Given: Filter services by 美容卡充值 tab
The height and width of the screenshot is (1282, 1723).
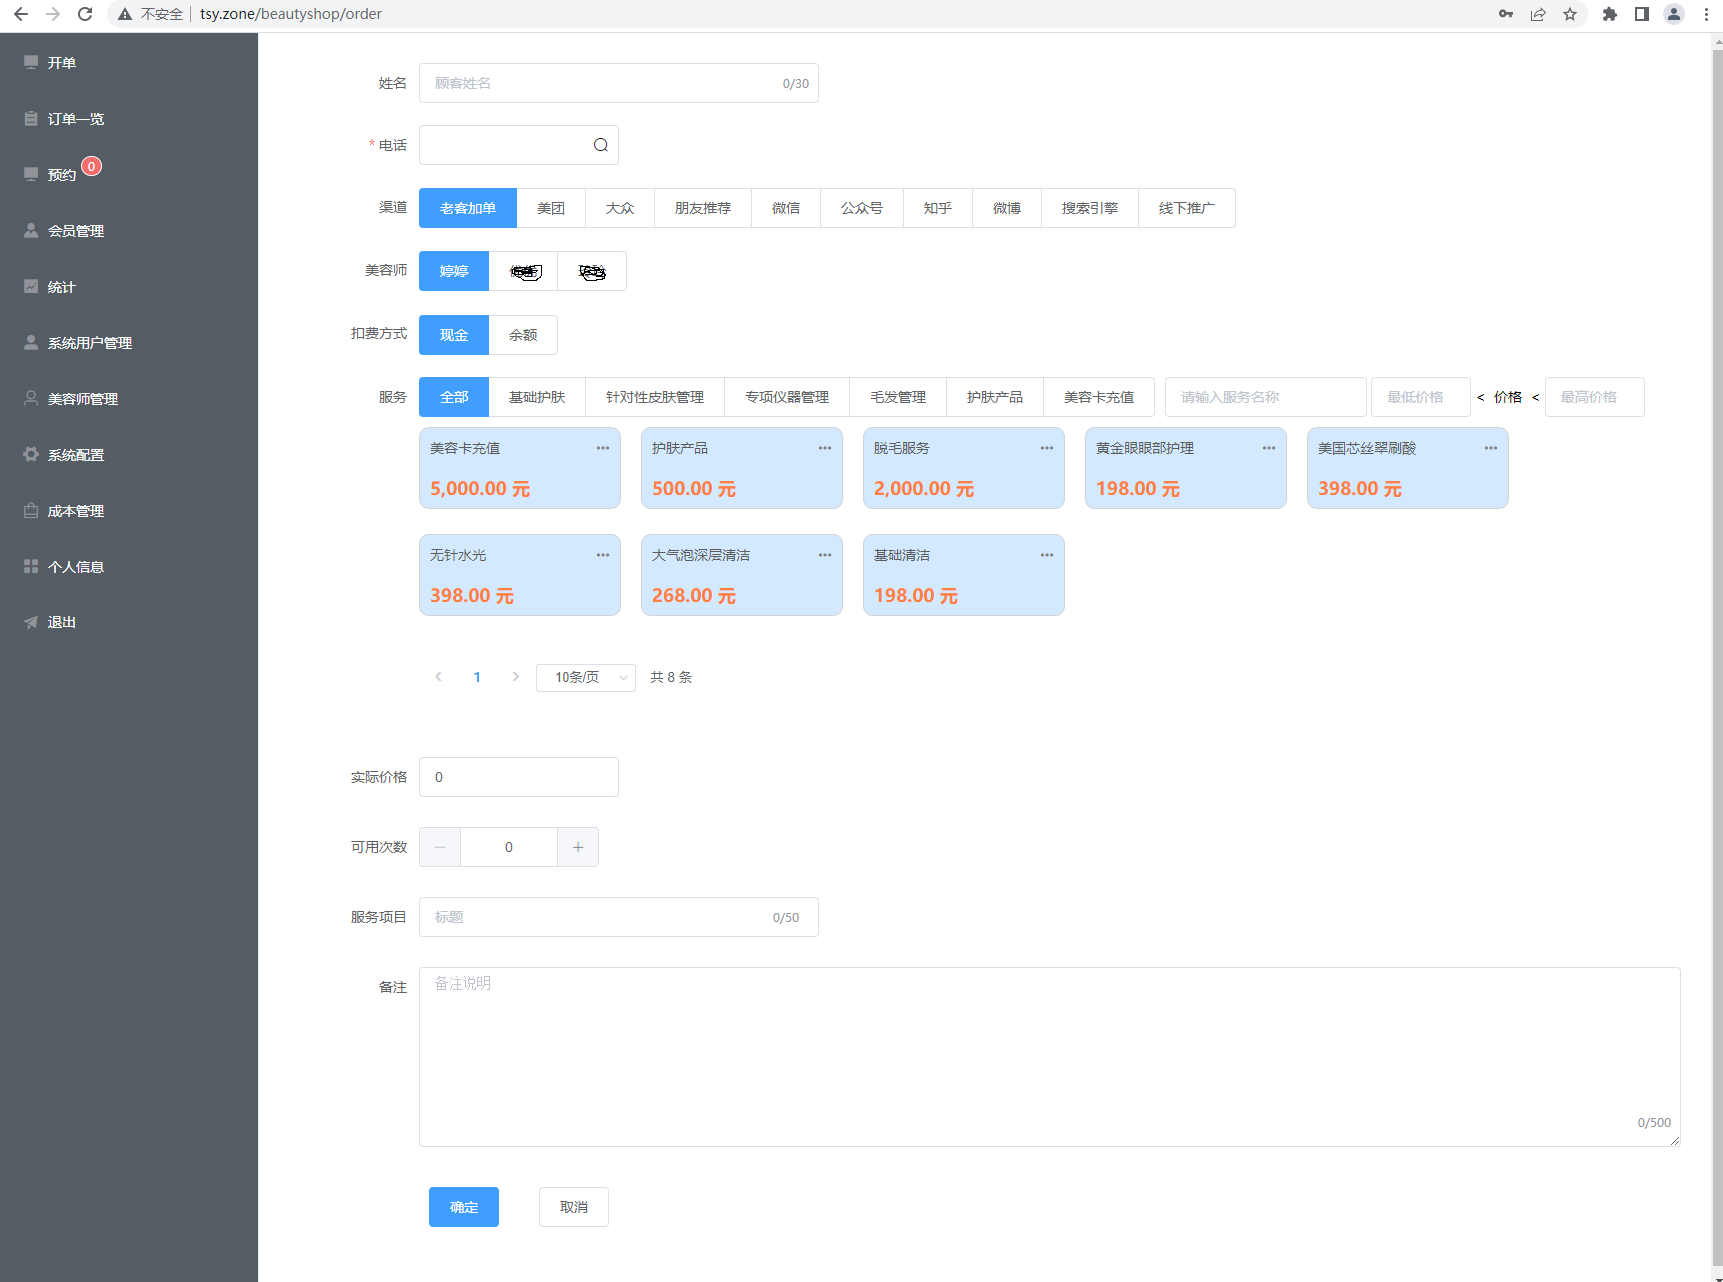Looking at the screenshot, I should pyautogui.click(x=1099, y=397).
